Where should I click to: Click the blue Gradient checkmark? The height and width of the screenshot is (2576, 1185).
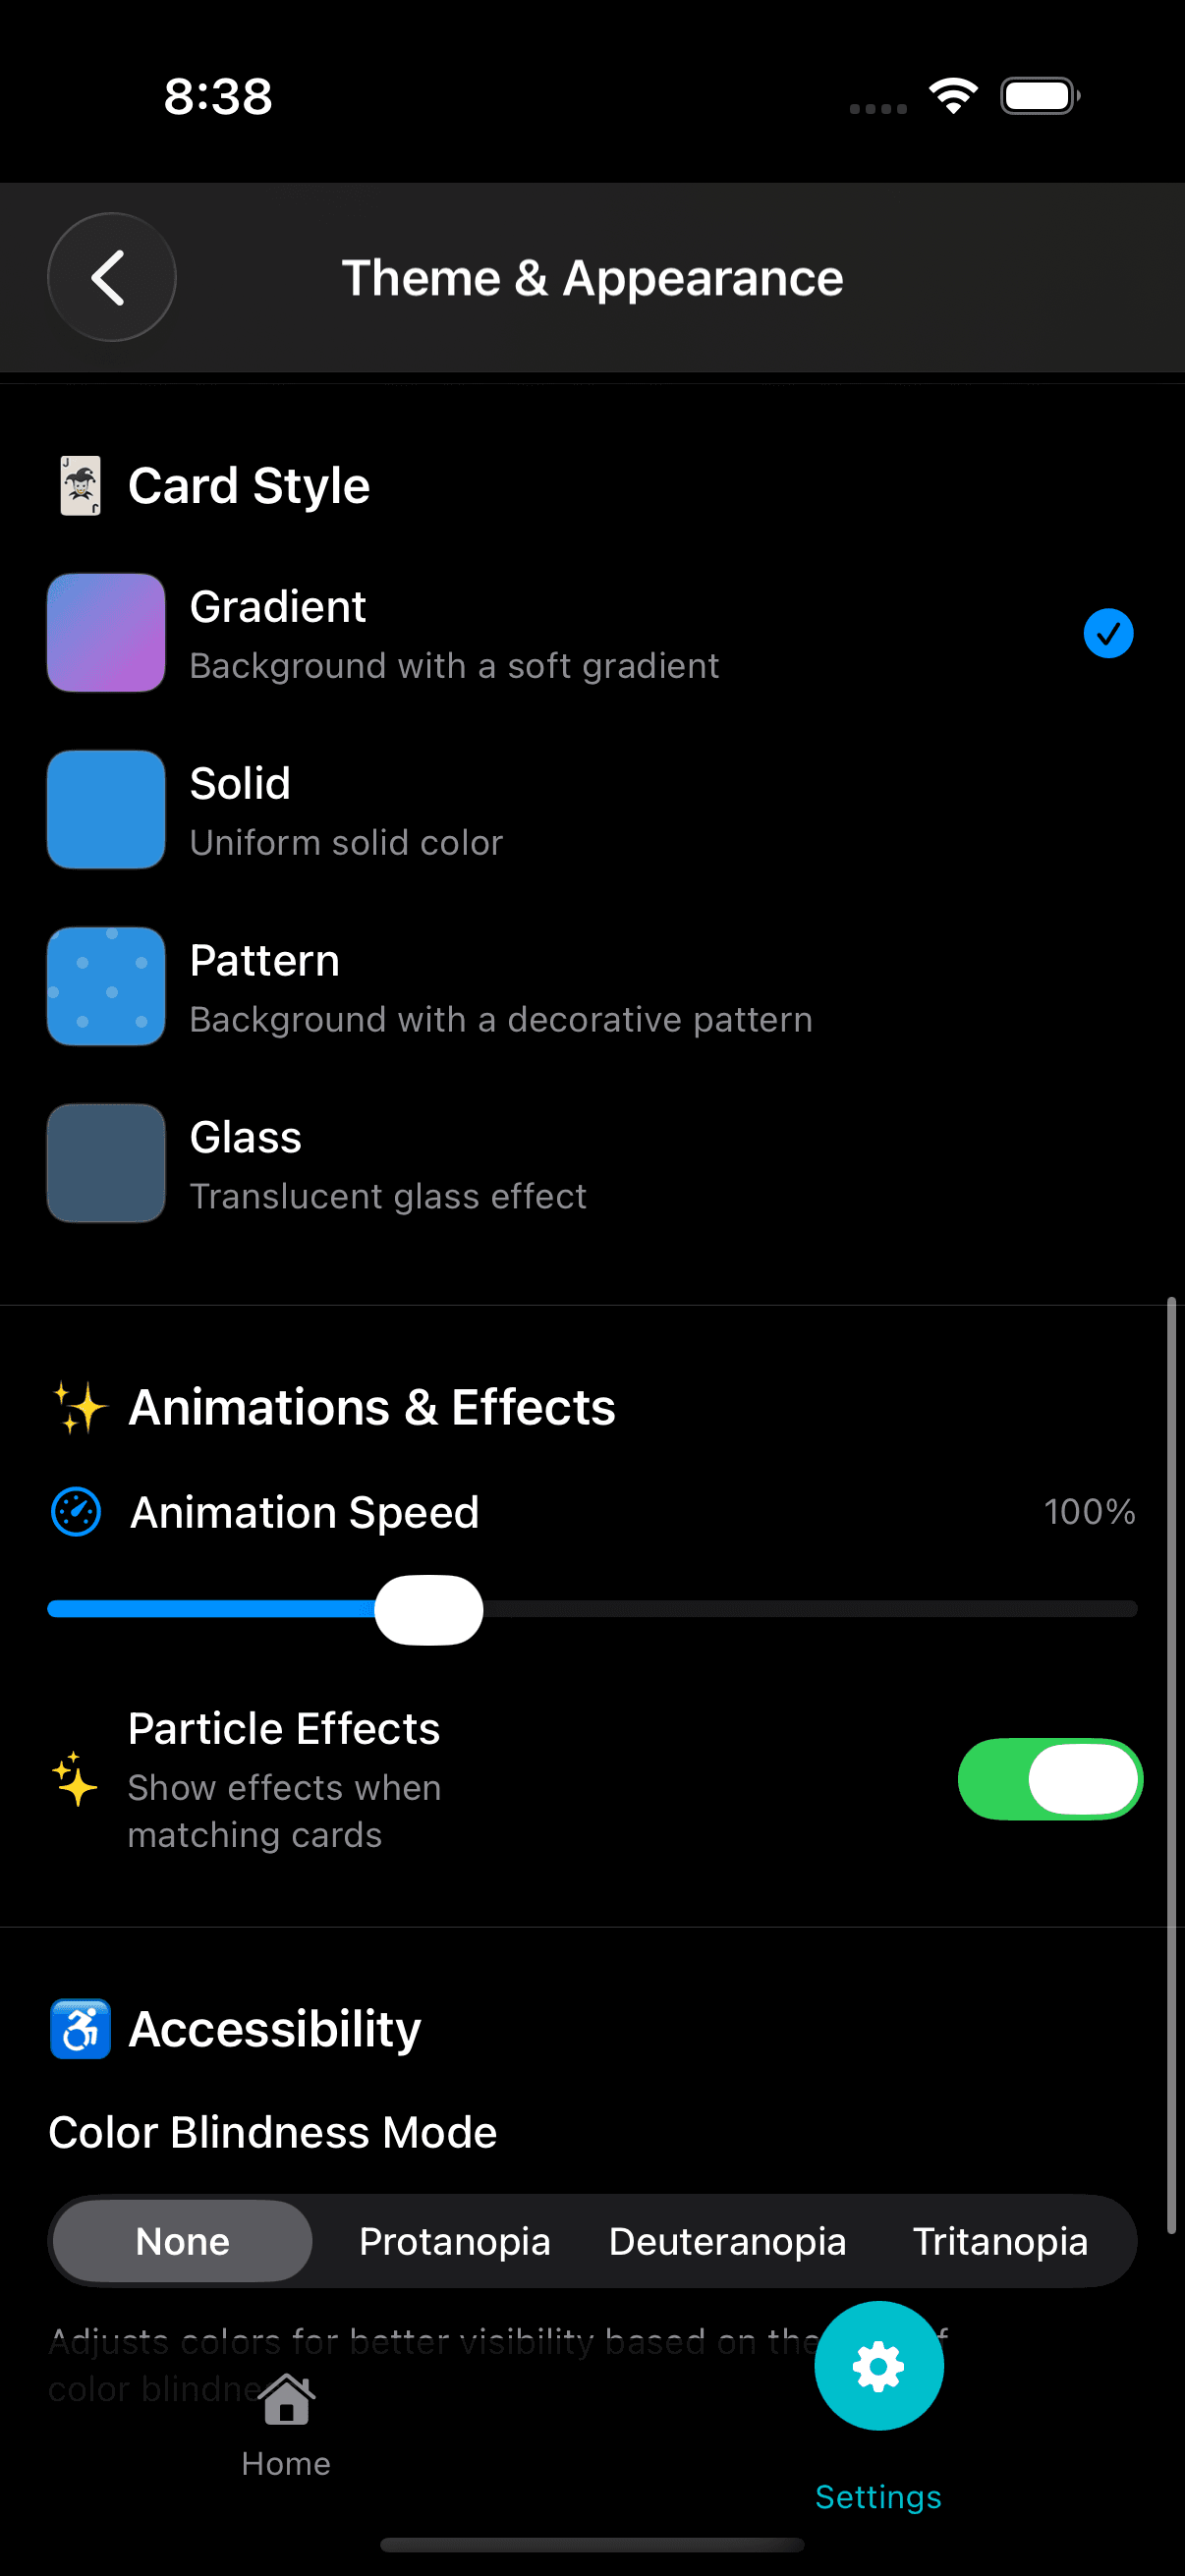1108,633
